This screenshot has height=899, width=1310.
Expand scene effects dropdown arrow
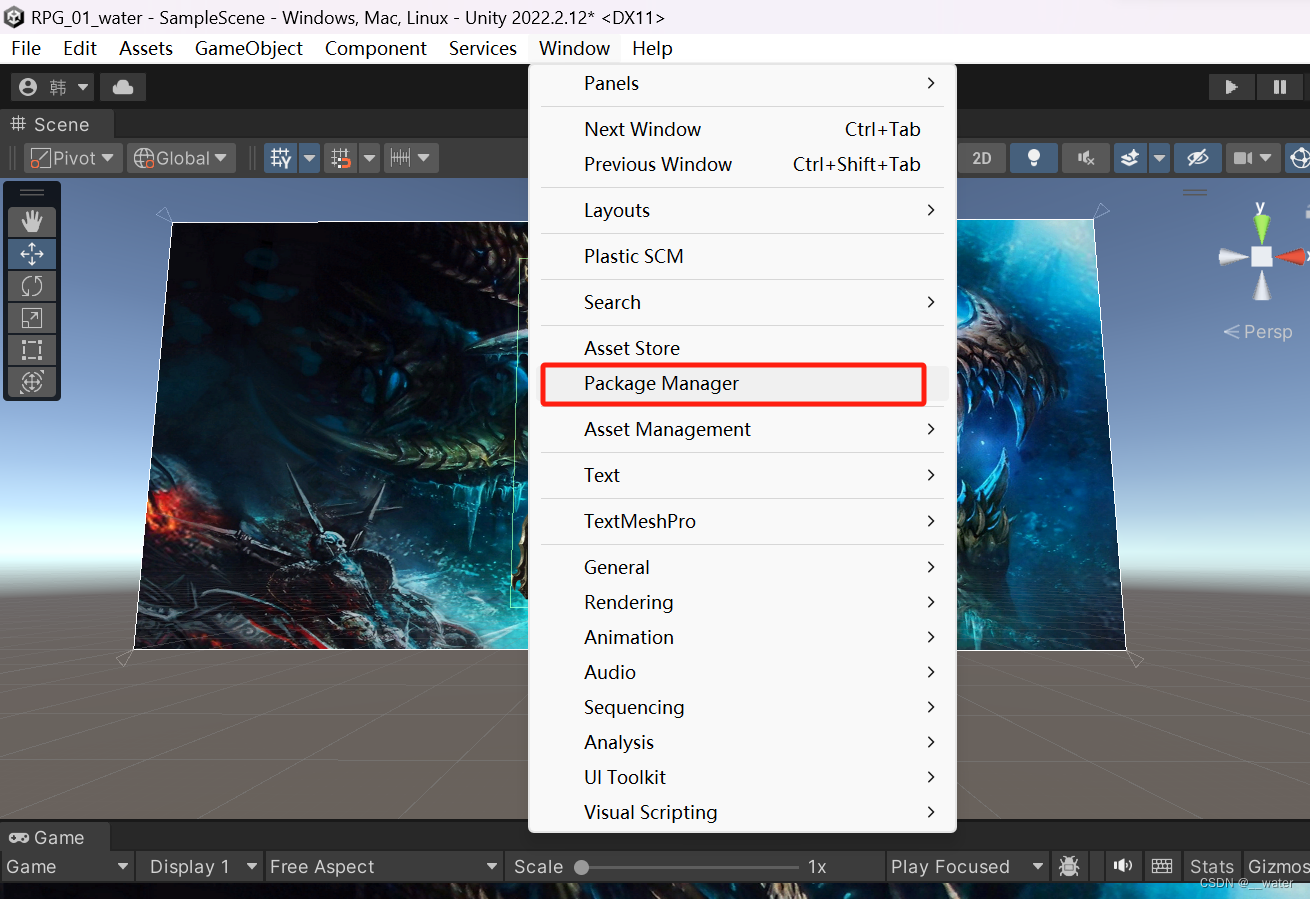(x=1159, y=158)
